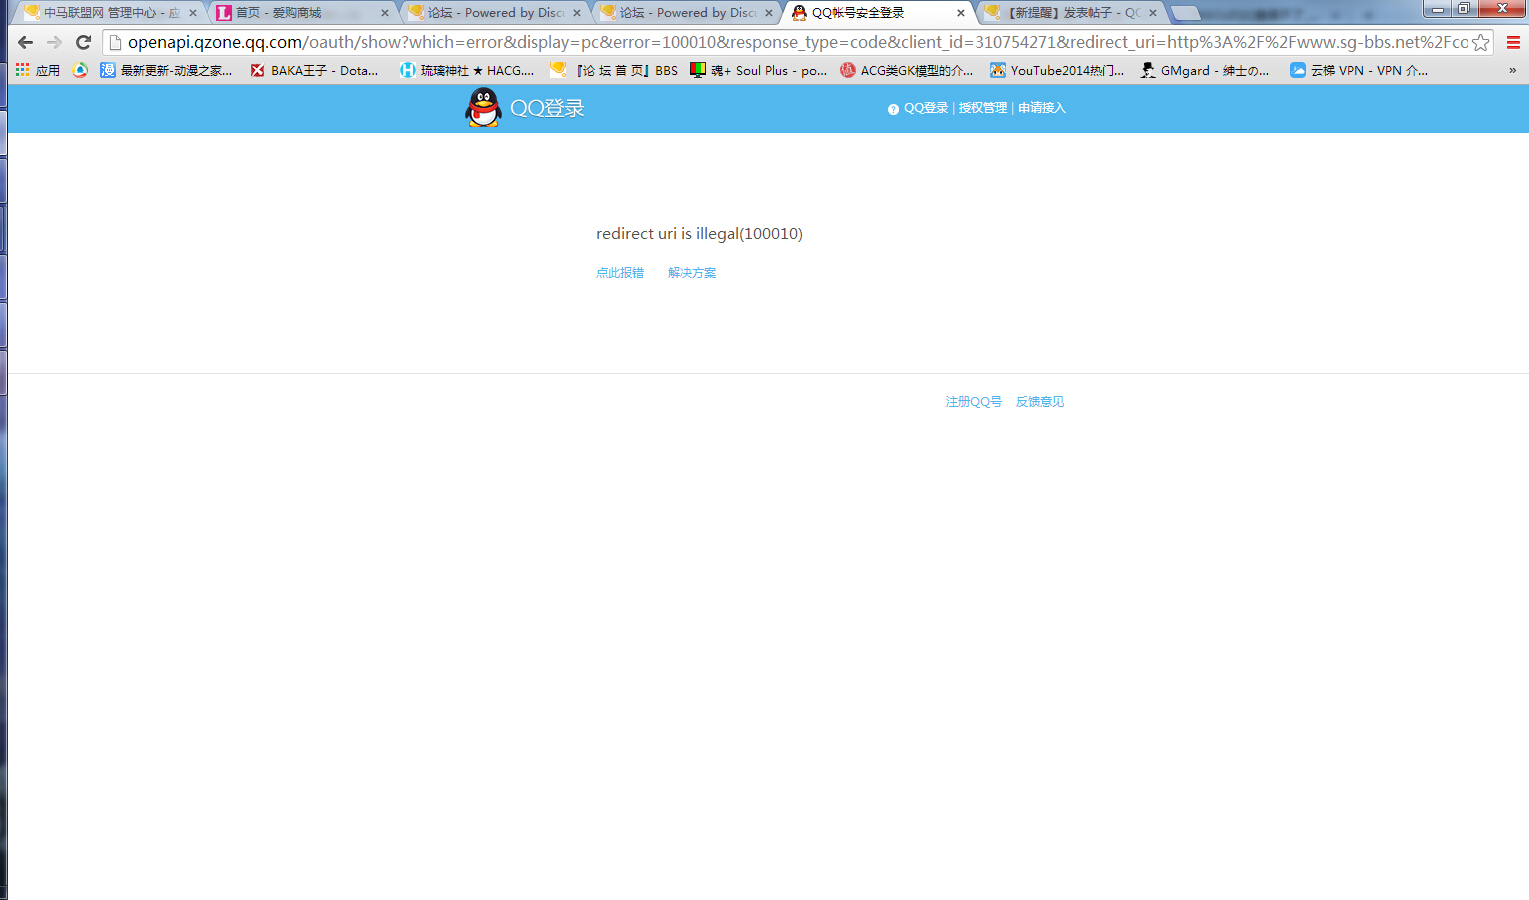
Task: Click the large QQ登录 page title
Action: 547,108
